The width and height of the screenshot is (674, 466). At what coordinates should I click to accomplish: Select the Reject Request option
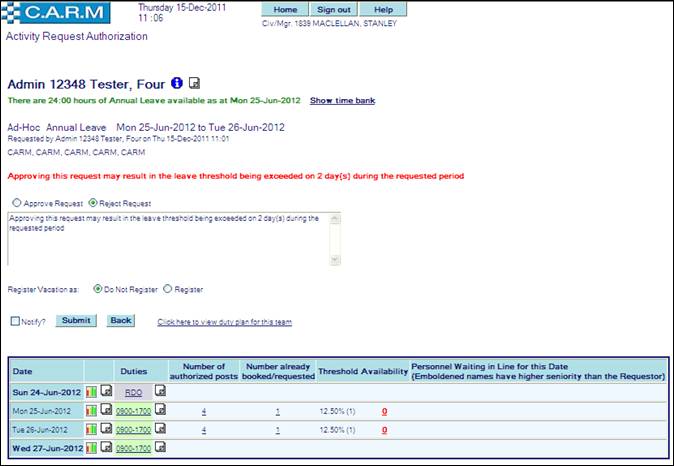pos(94,203)
